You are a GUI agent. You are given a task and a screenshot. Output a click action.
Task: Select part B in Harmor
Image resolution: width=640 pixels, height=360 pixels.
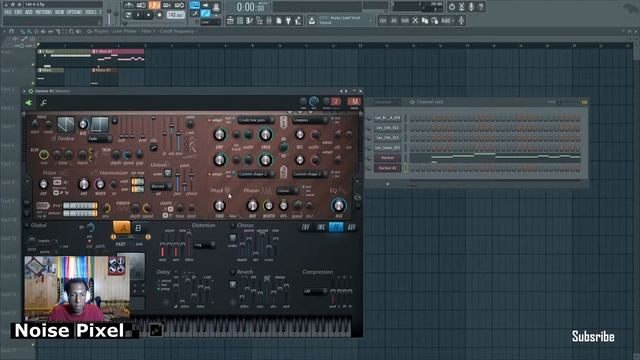[139, 228]
